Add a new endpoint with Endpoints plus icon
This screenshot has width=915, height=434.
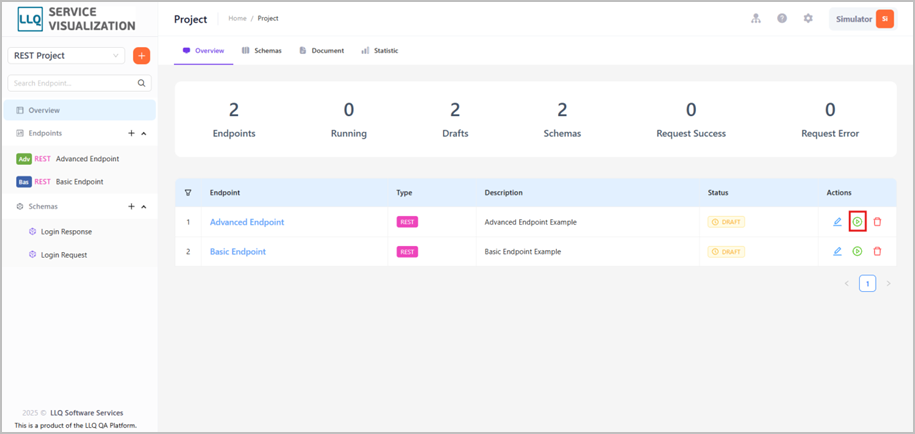pos(131,134)
